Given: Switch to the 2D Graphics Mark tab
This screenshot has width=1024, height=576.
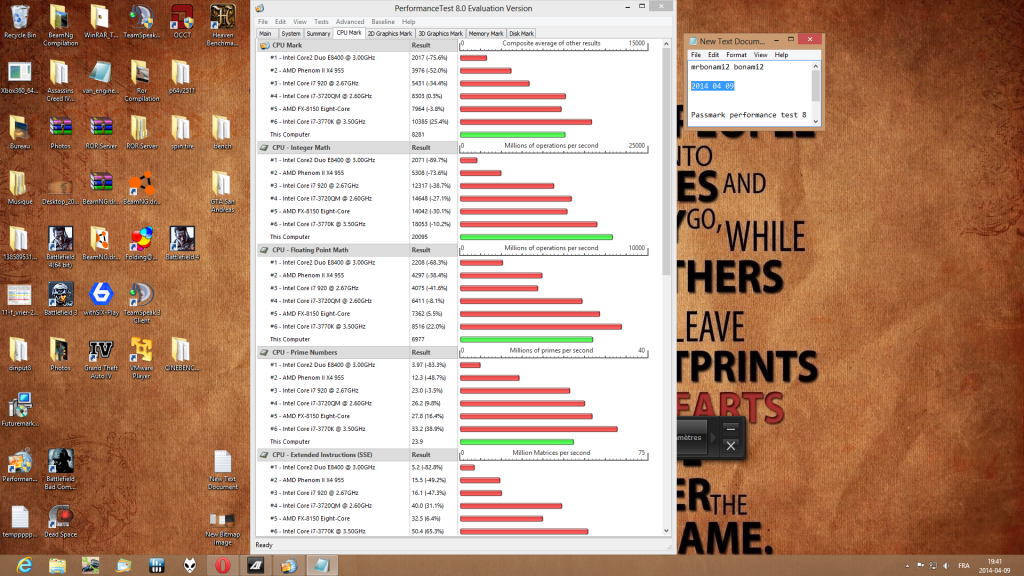Looking at the screenshot, I should coord(389,33).
